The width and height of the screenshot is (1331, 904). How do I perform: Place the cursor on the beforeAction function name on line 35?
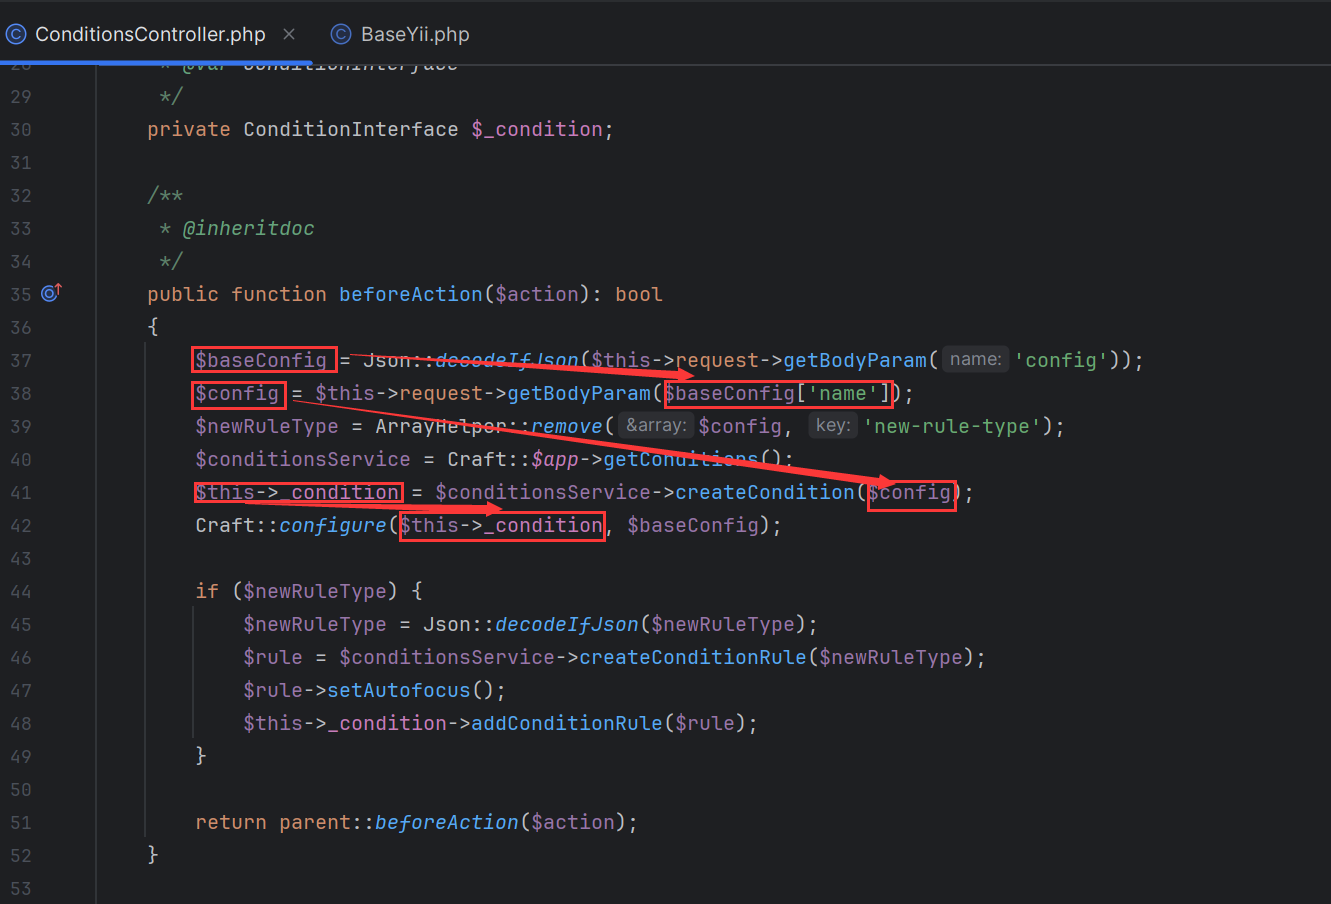point(411,294)
